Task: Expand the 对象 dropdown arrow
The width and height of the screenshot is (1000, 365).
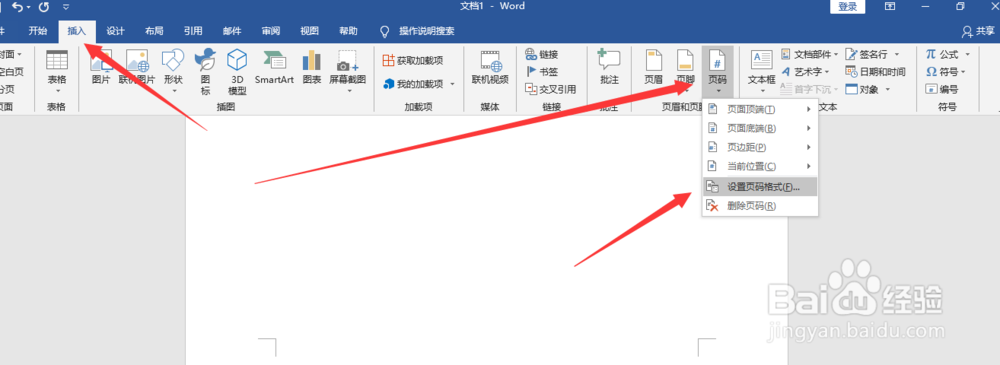Action: 887,89
